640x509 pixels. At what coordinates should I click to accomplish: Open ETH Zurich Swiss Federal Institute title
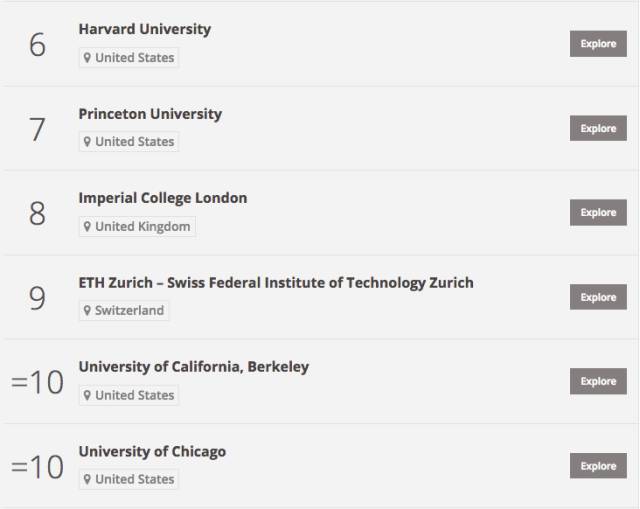[x=276, y=283]
